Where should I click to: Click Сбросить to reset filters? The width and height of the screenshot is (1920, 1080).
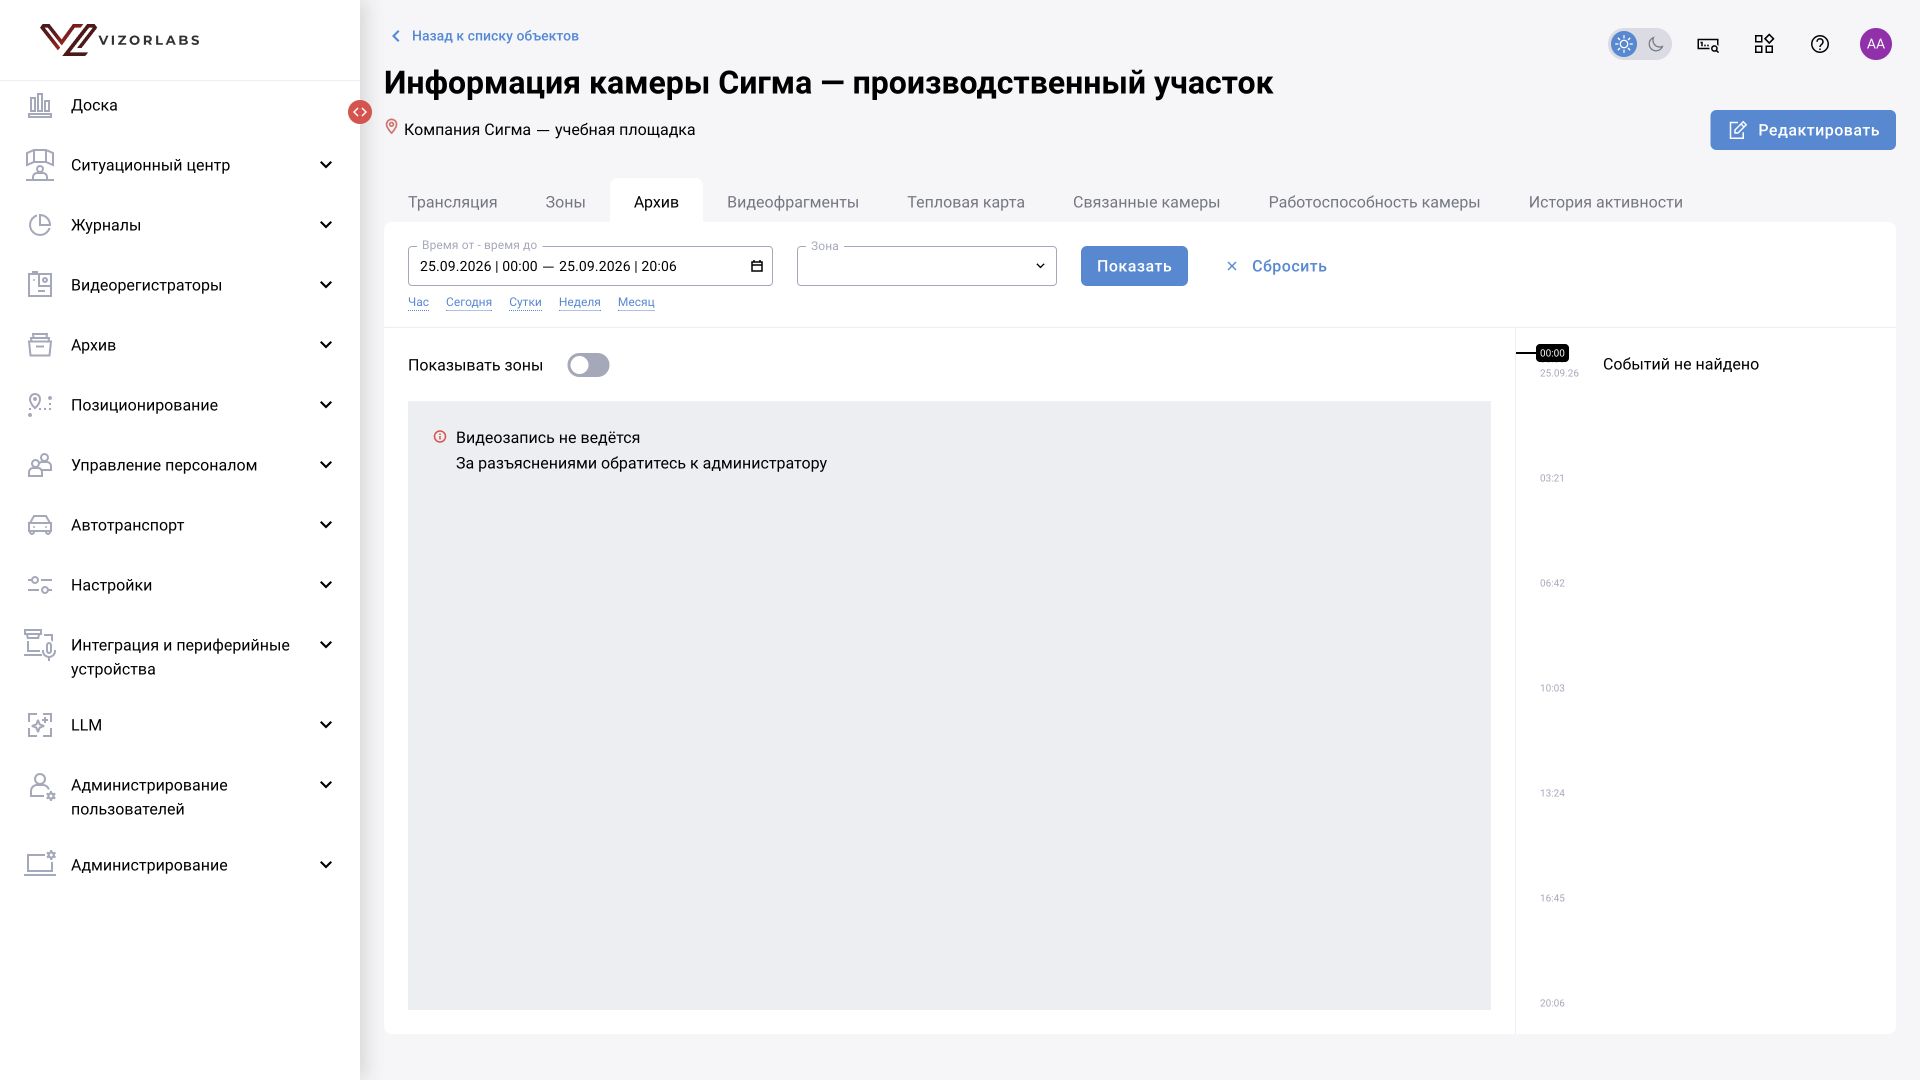[x=1276, y=266]
